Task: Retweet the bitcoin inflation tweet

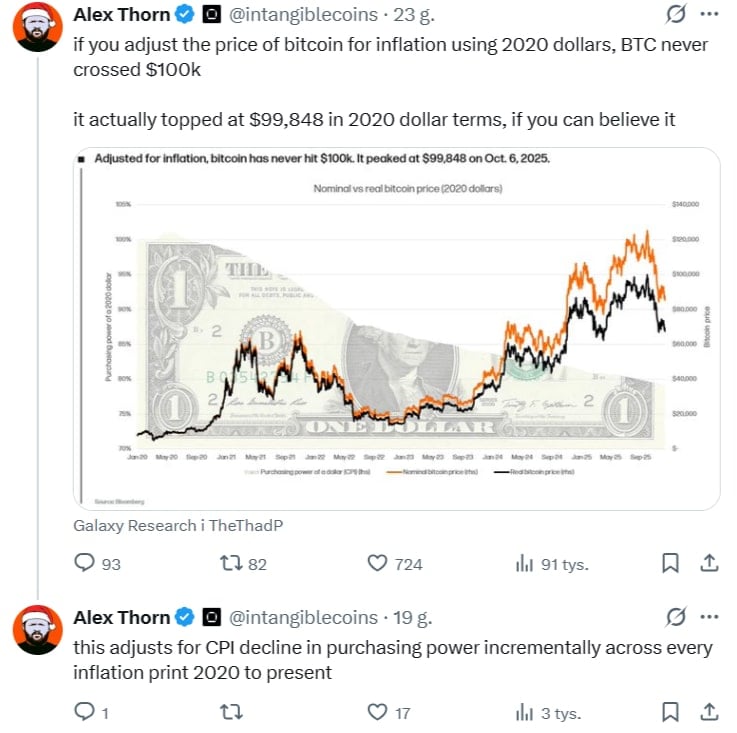Action: coord(230,564)
